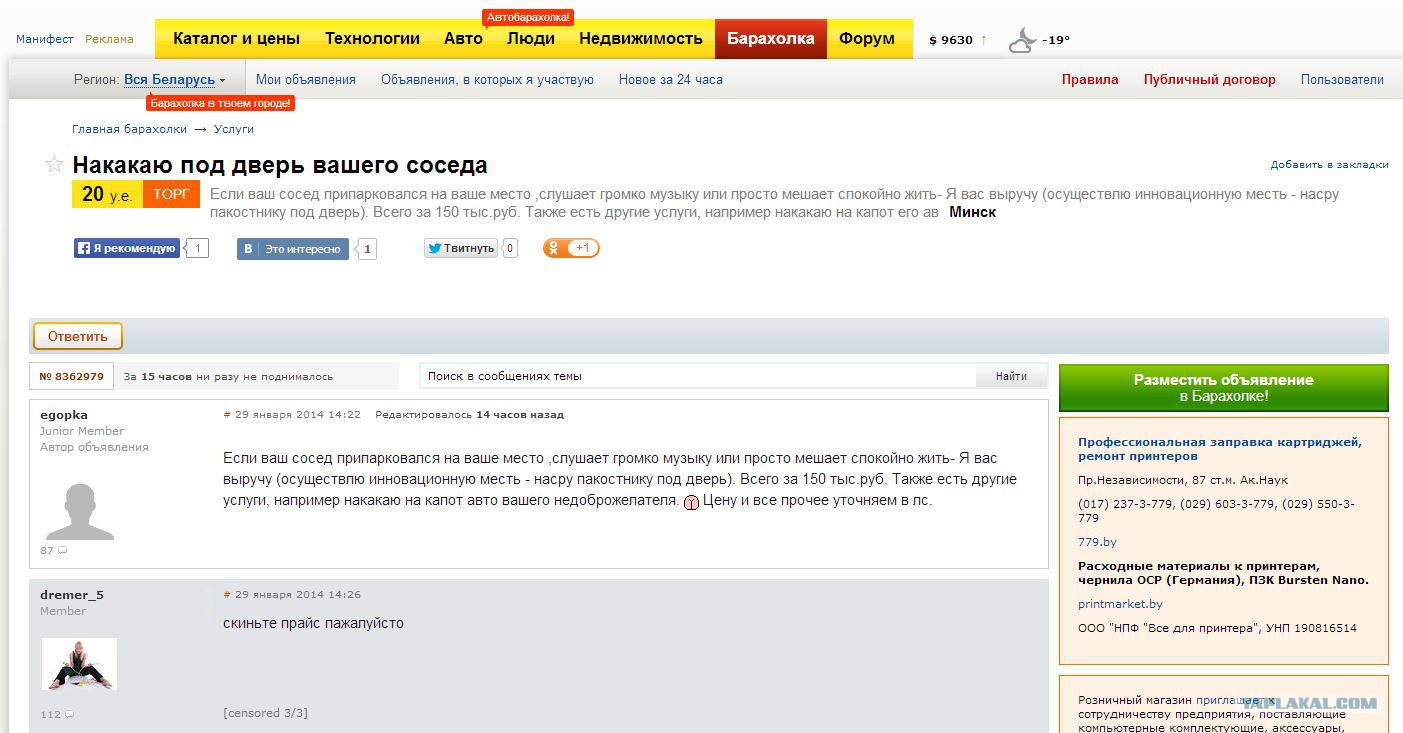The image size is (1403, 733).
Task: Open comment icon under egopka's avatar
Action: coord(62,551)
